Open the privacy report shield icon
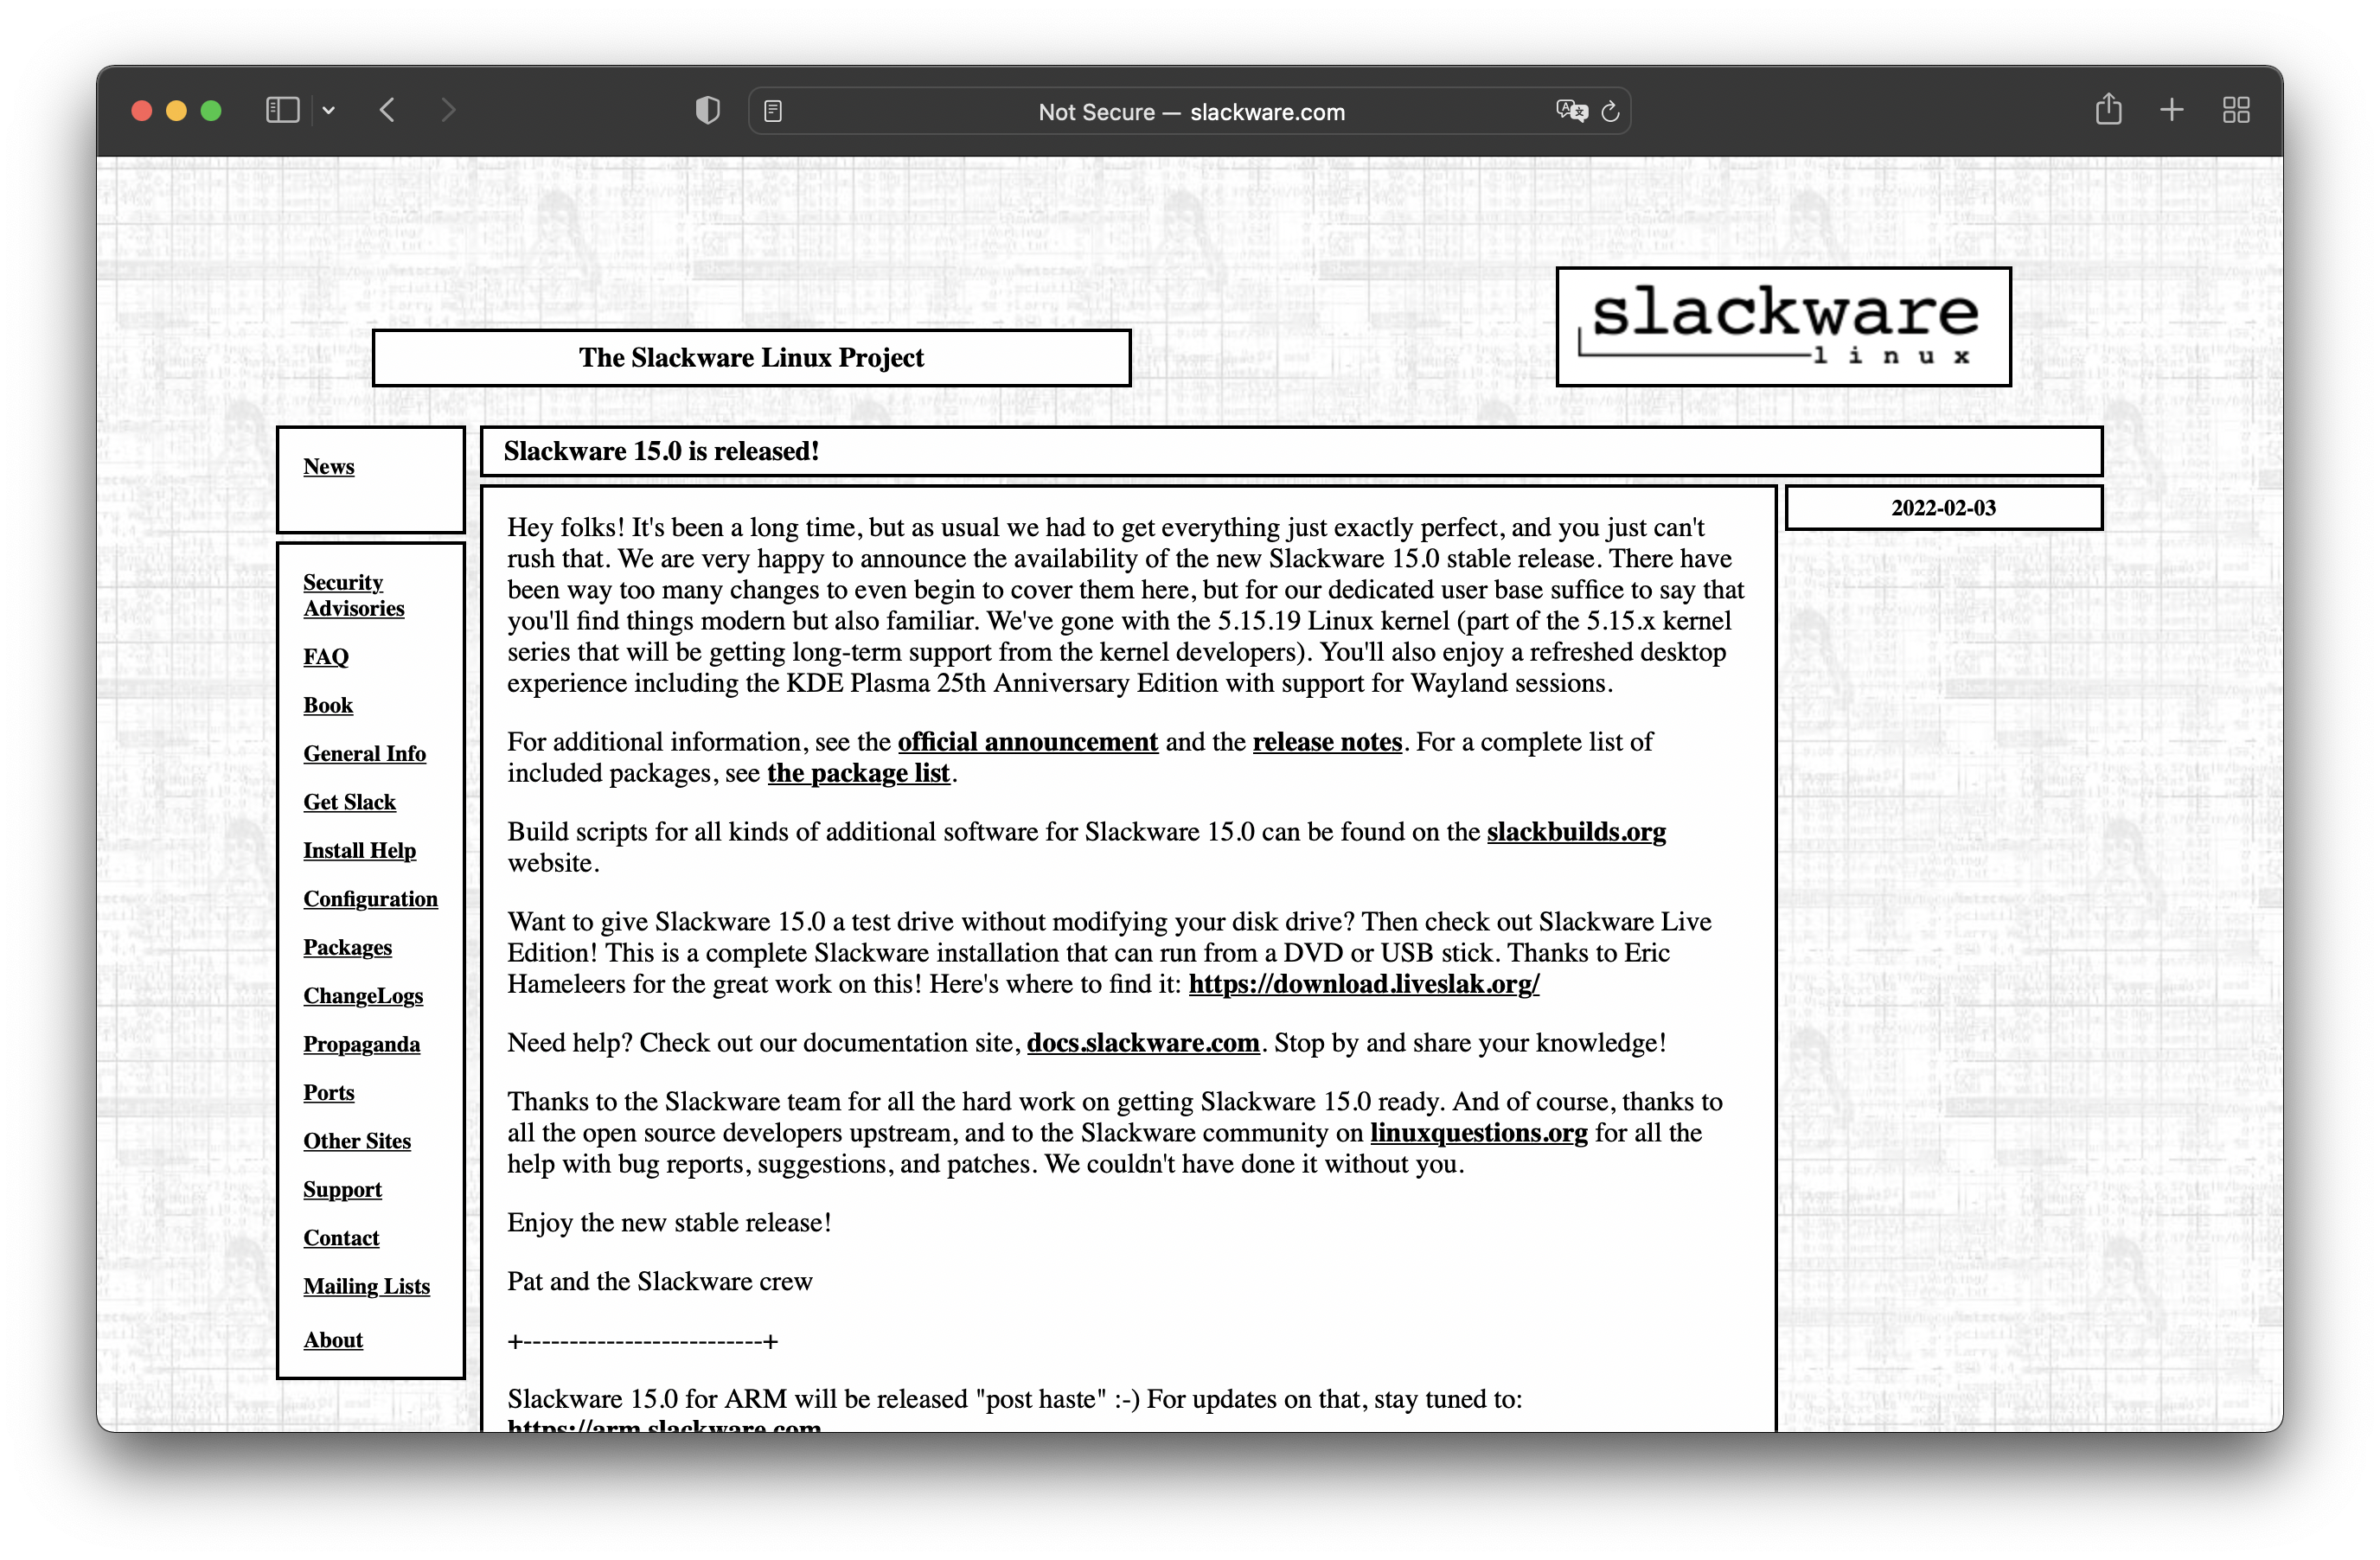Viewport: 2380px width, 1560px height. 707,110
